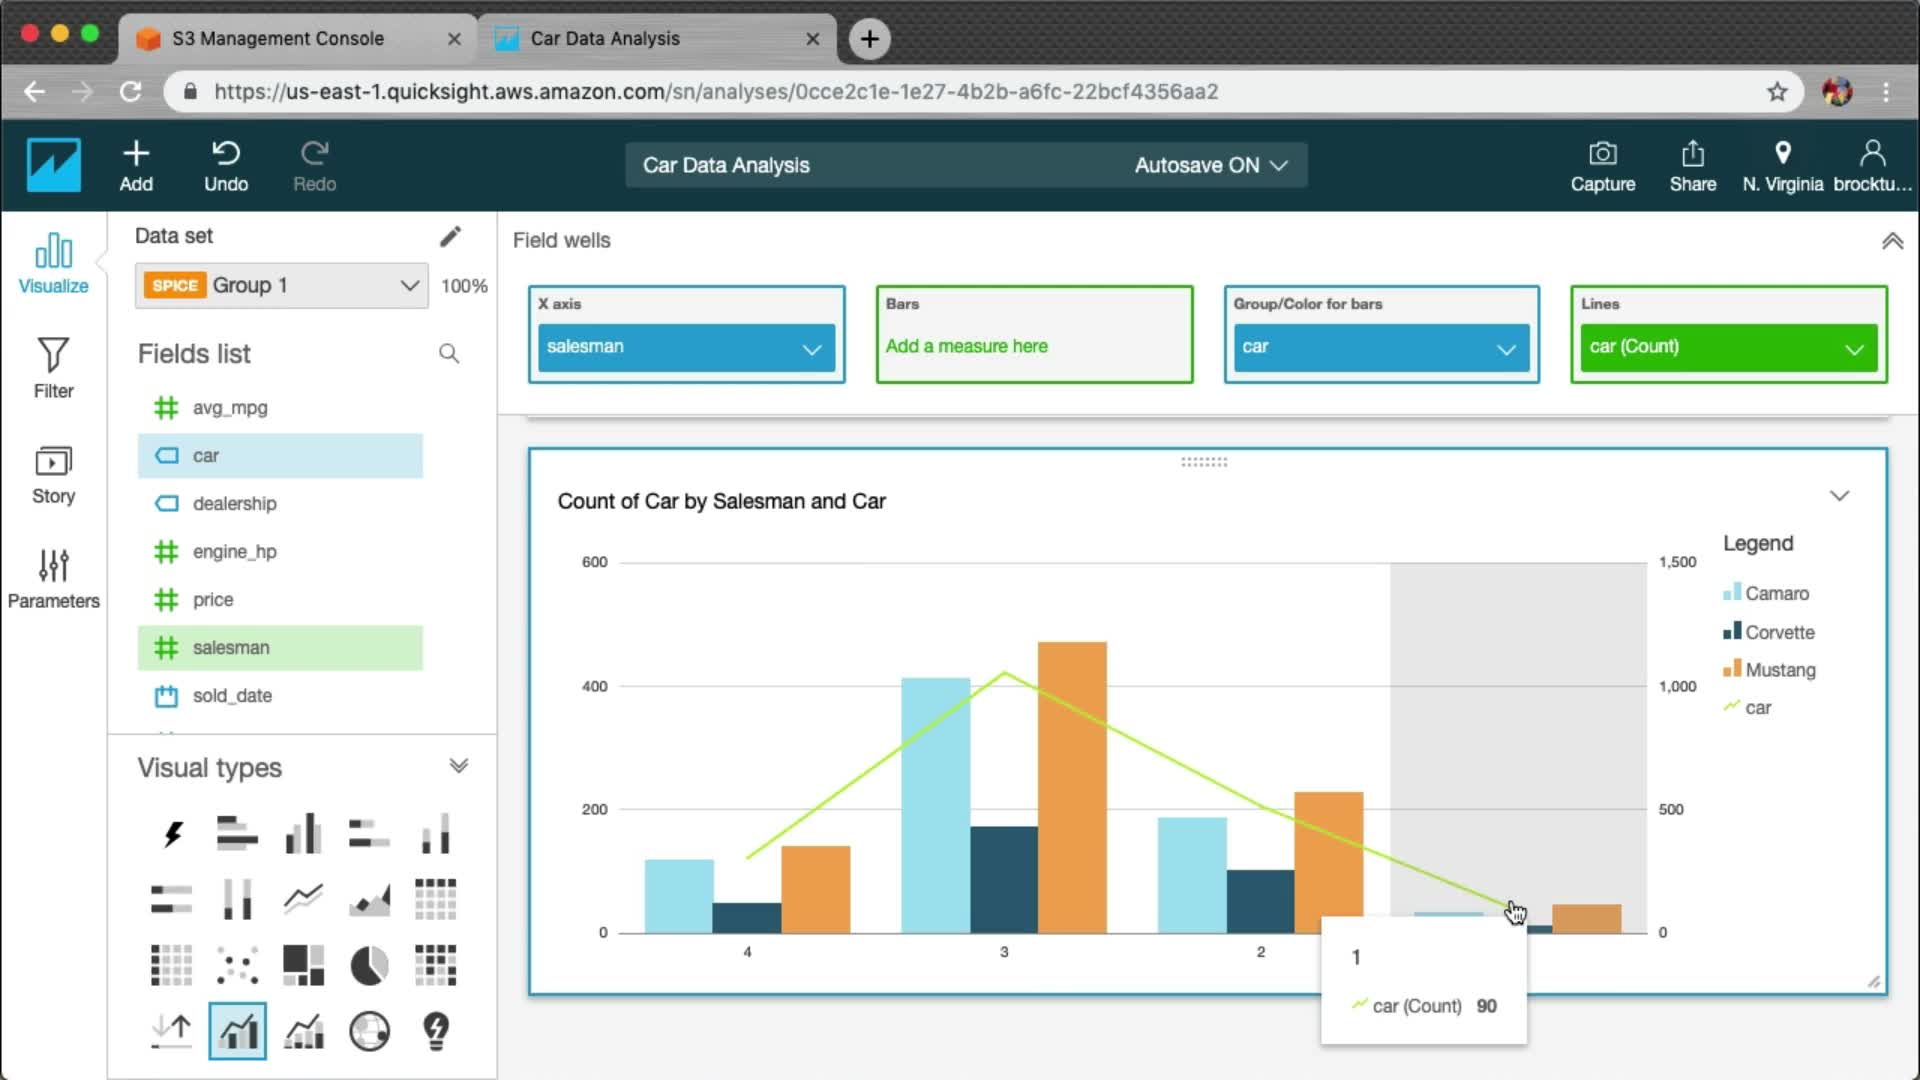
Task: Click the Undo button
Action: coord(226,165)
